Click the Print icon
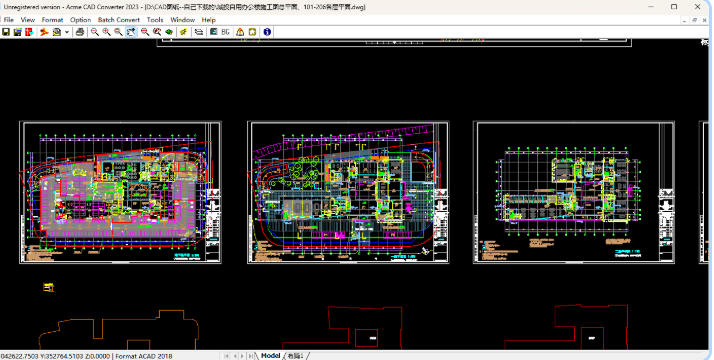 coord(80,32)
